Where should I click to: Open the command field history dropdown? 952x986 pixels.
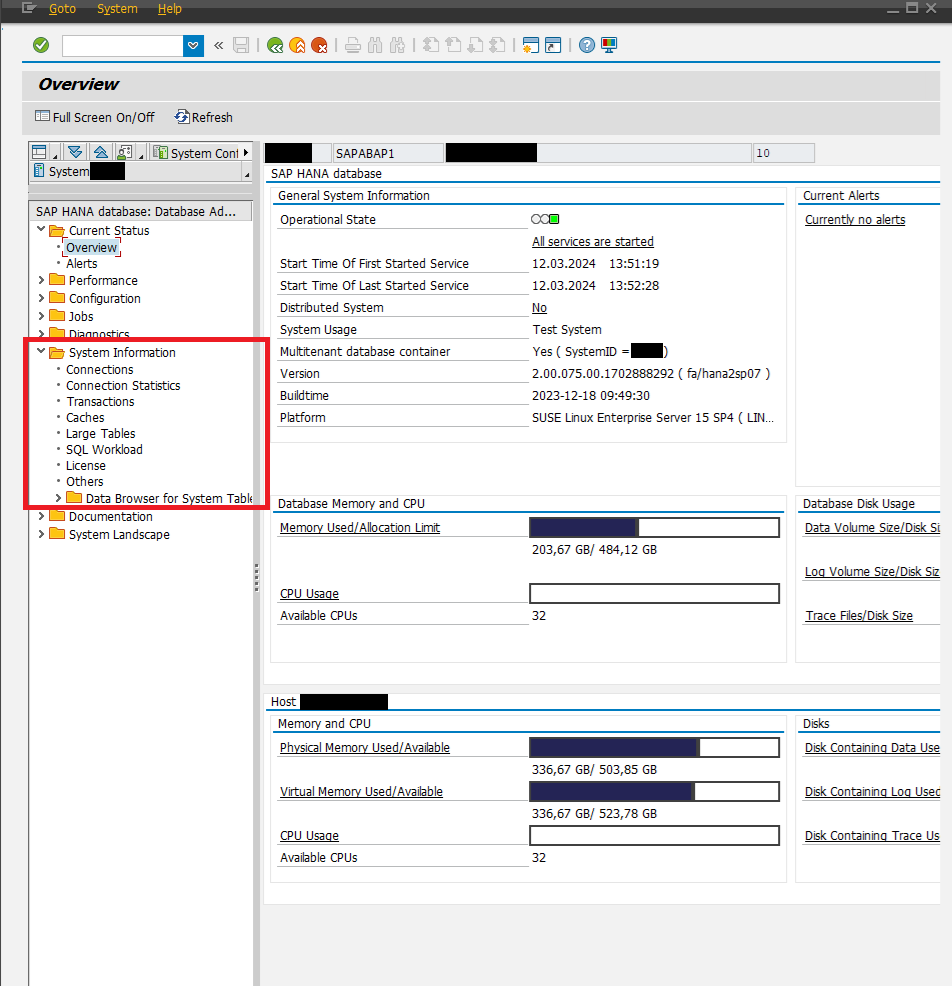(x=193, y=45)
